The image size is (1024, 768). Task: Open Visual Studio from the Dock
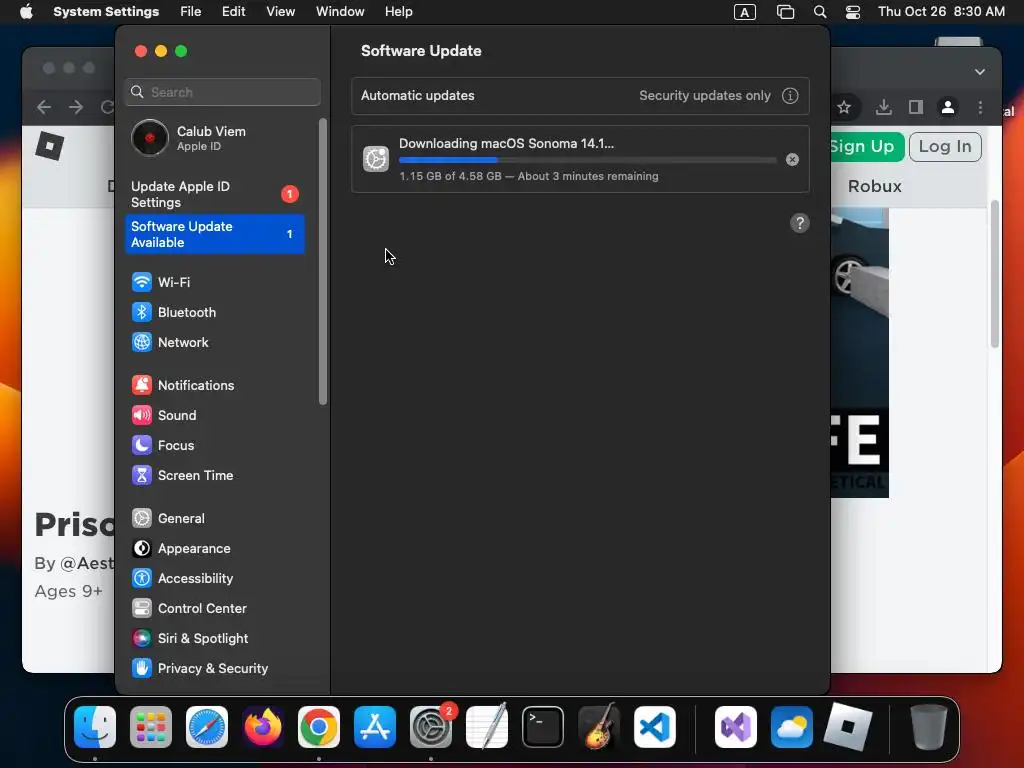coord(736,727)
